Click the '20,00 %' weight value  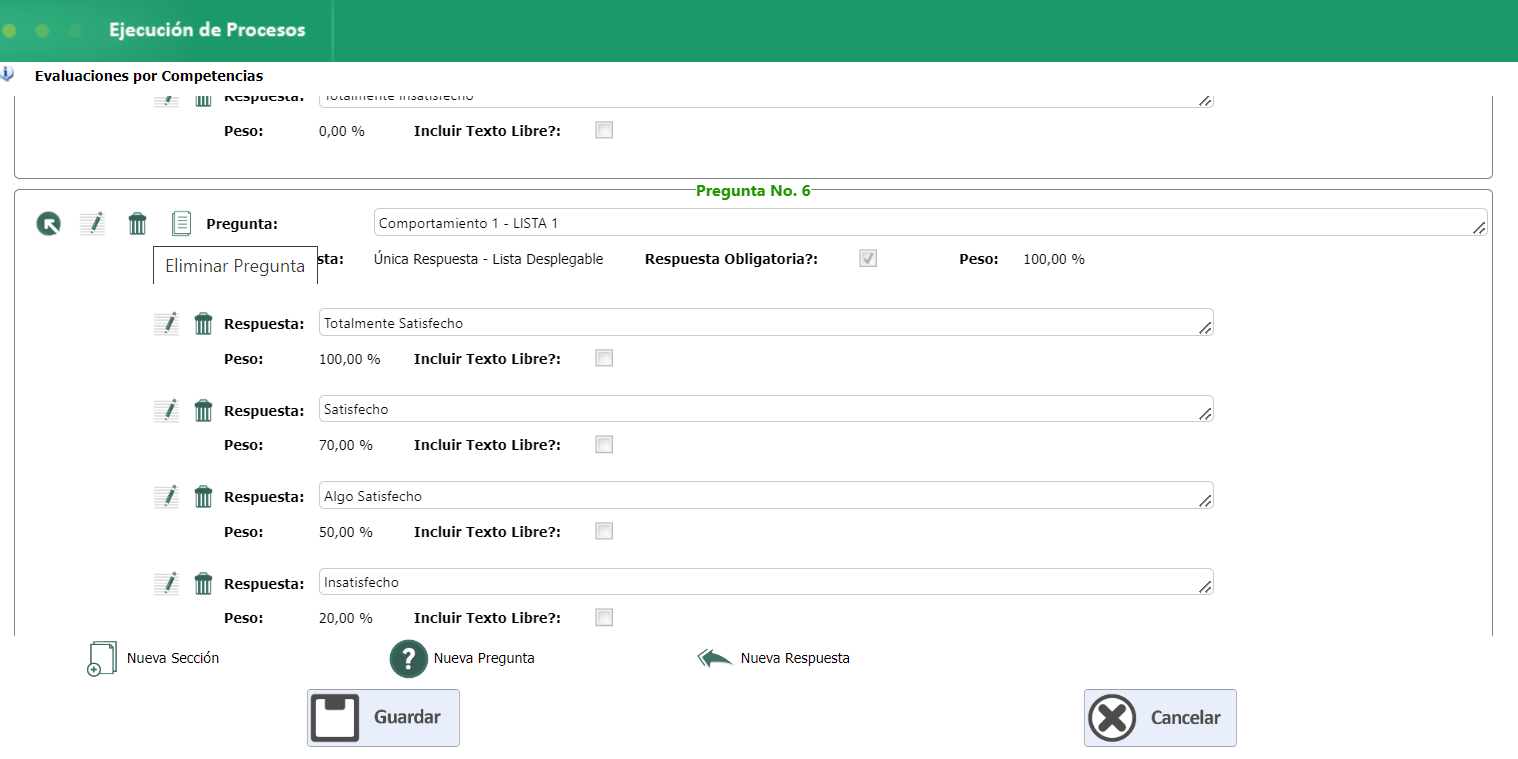tap(346, 618)
